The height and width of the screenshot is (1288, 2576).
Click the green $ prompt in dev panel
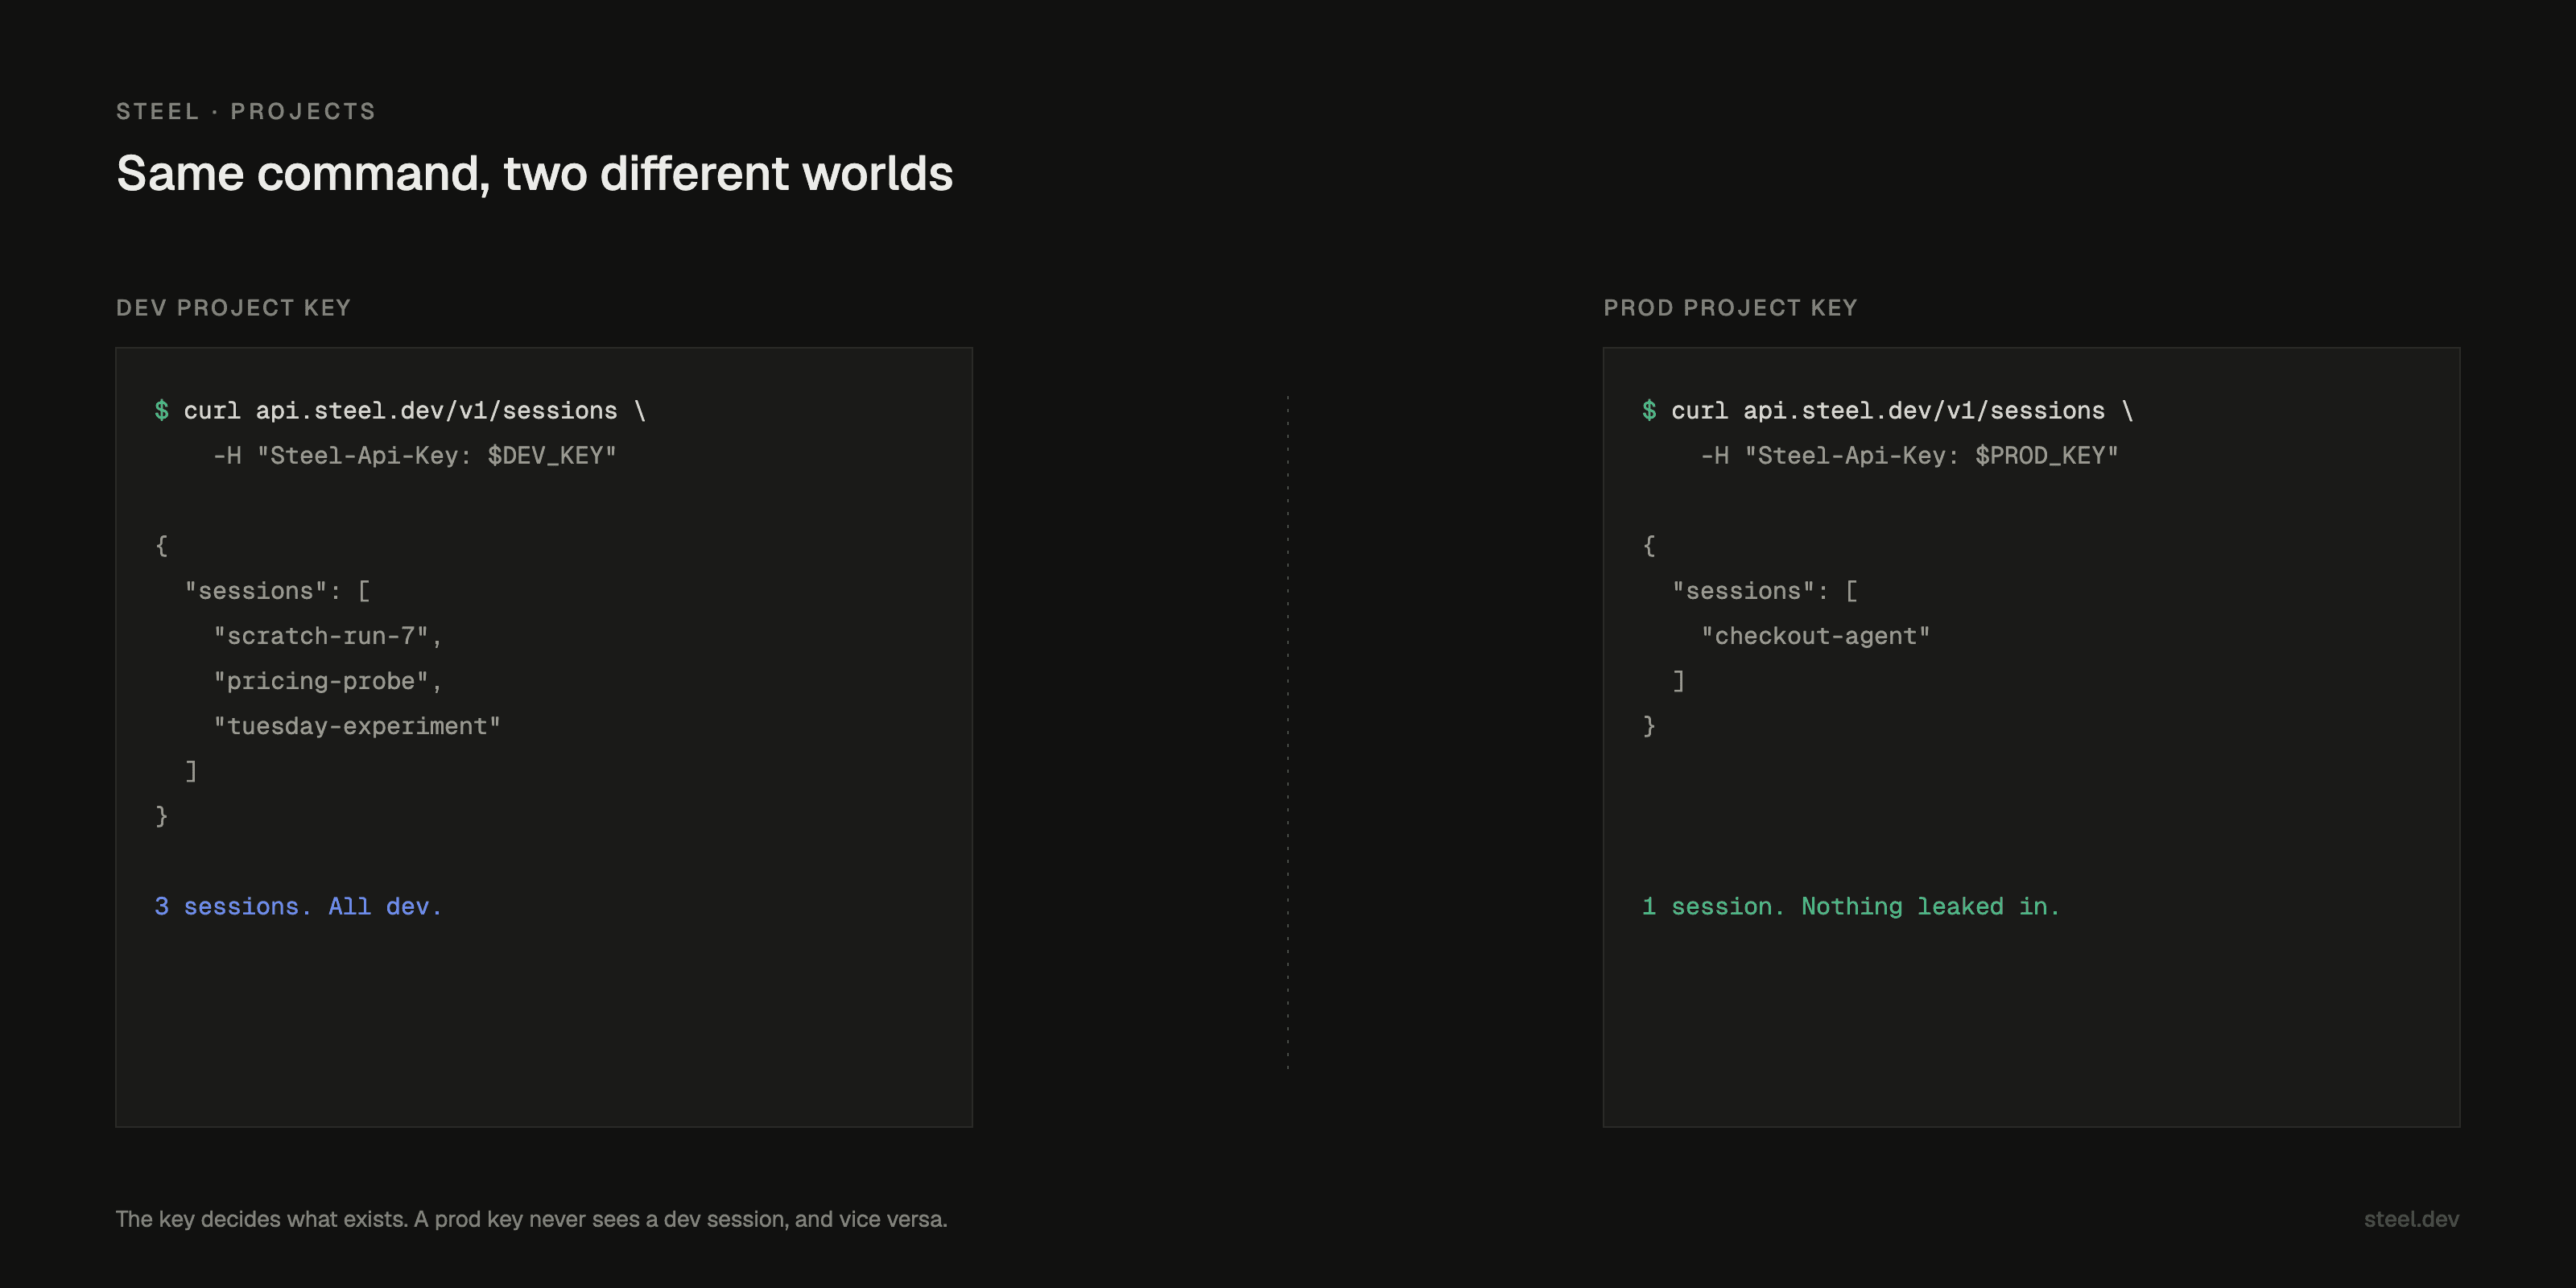click(x=162, y=411)
